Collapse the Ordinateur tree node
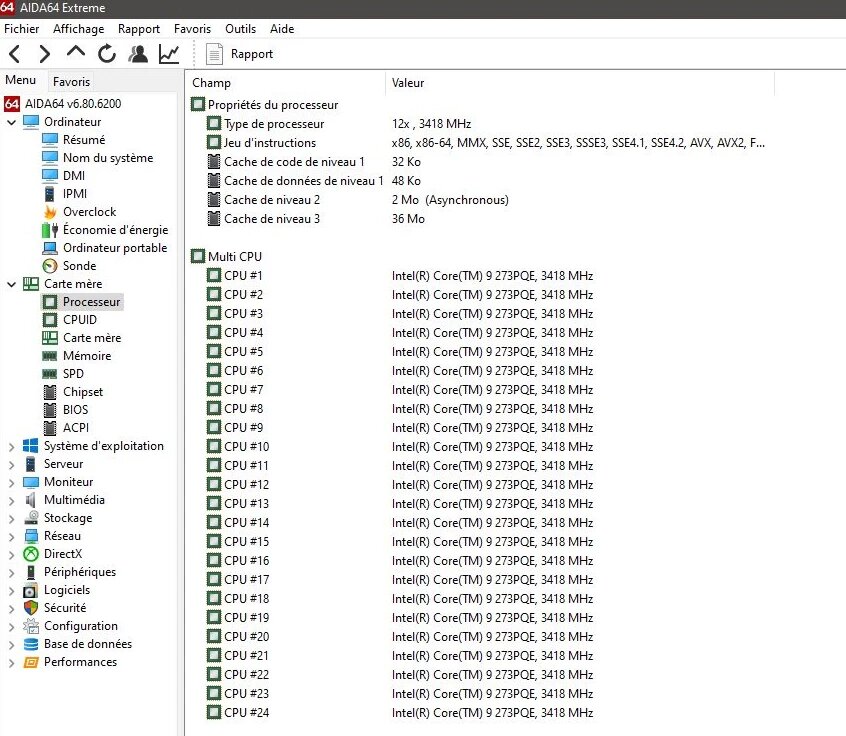The height and width of the screenshot is (736, 846). tap(11, 122)
